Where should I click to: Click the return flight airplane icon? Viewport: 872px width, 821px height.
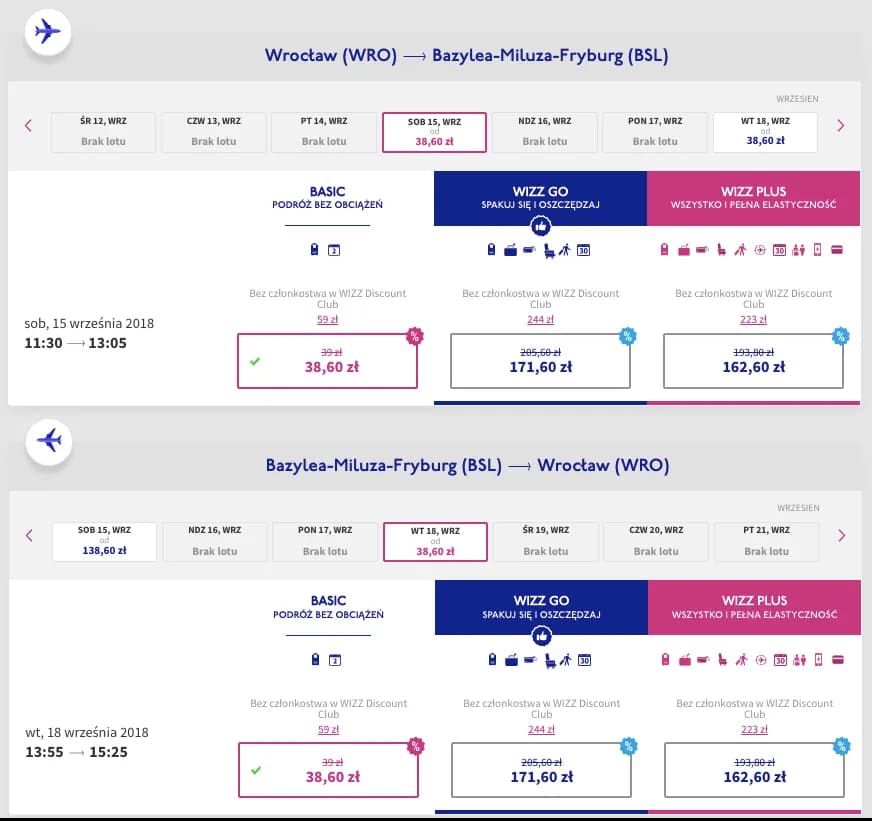(47, 440)
